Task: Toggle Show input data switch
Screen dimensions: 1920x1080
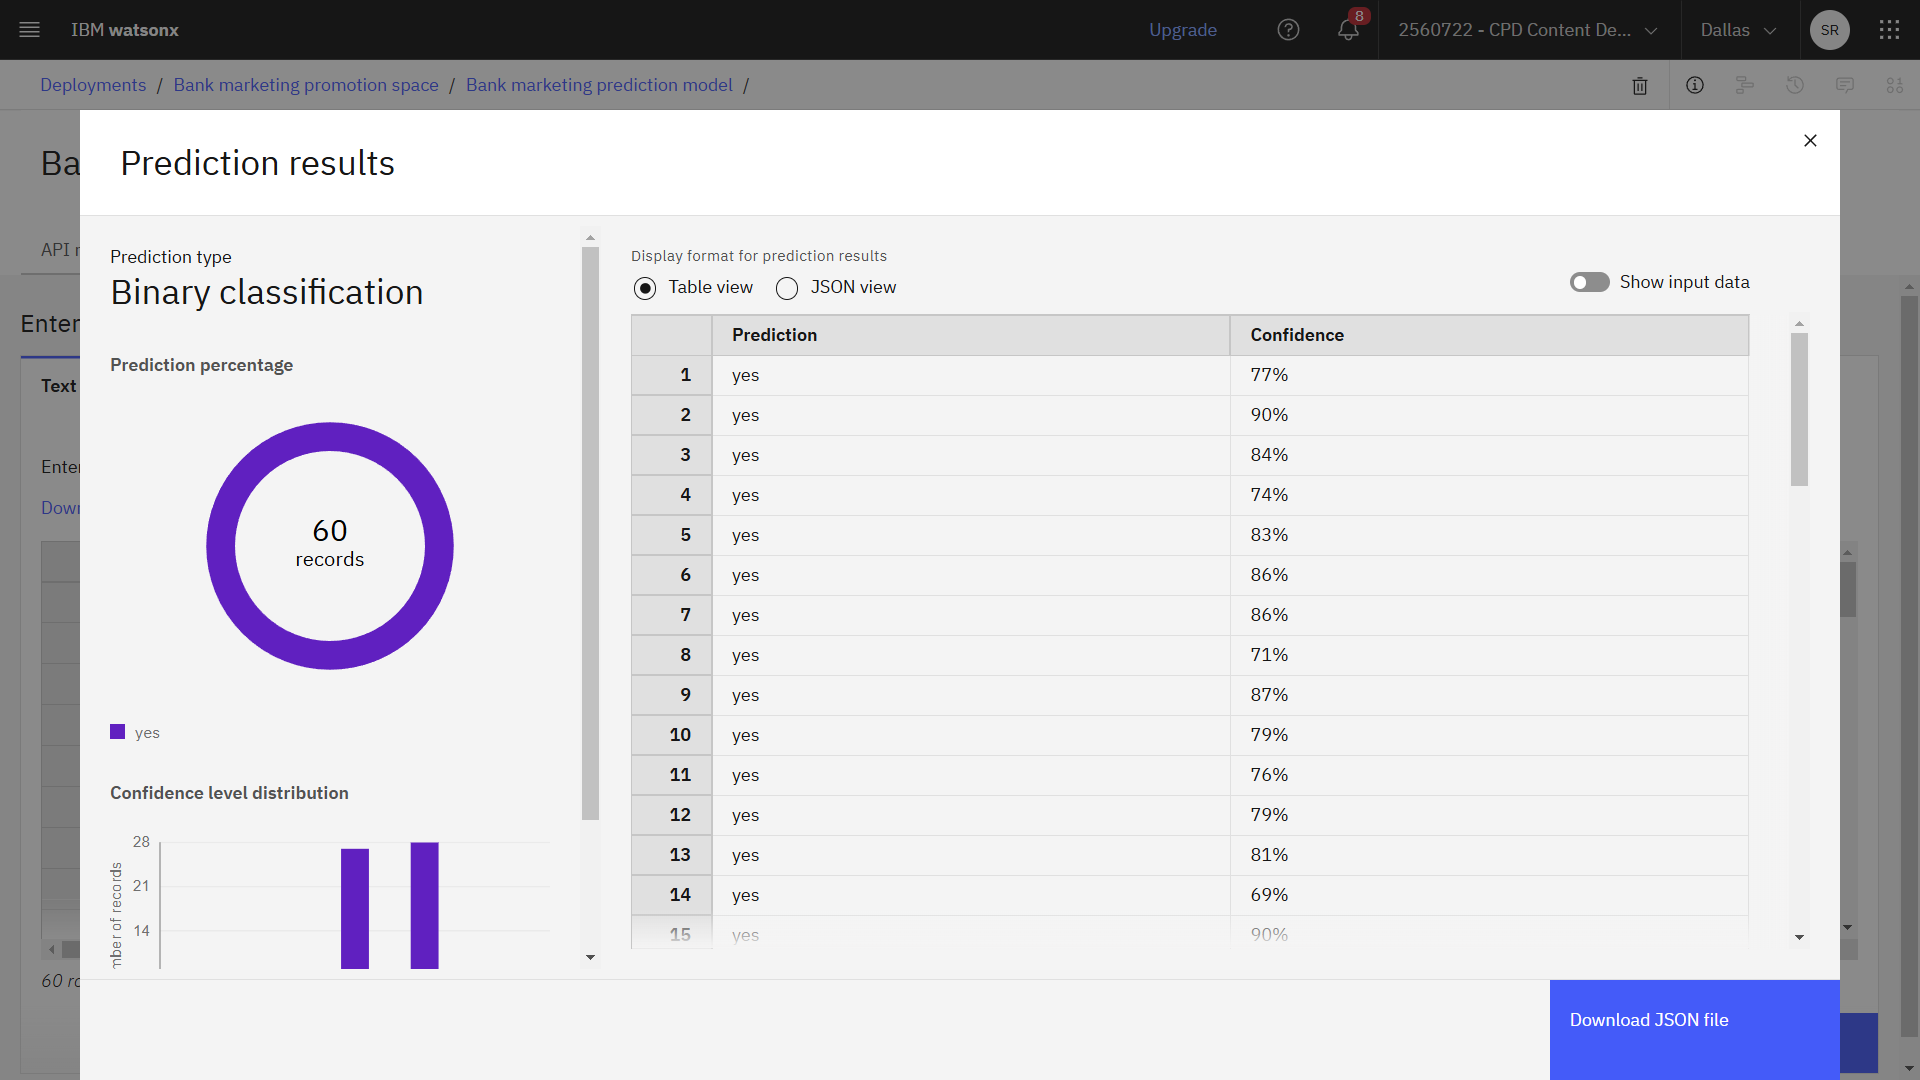Action: tap(1589, 283)
